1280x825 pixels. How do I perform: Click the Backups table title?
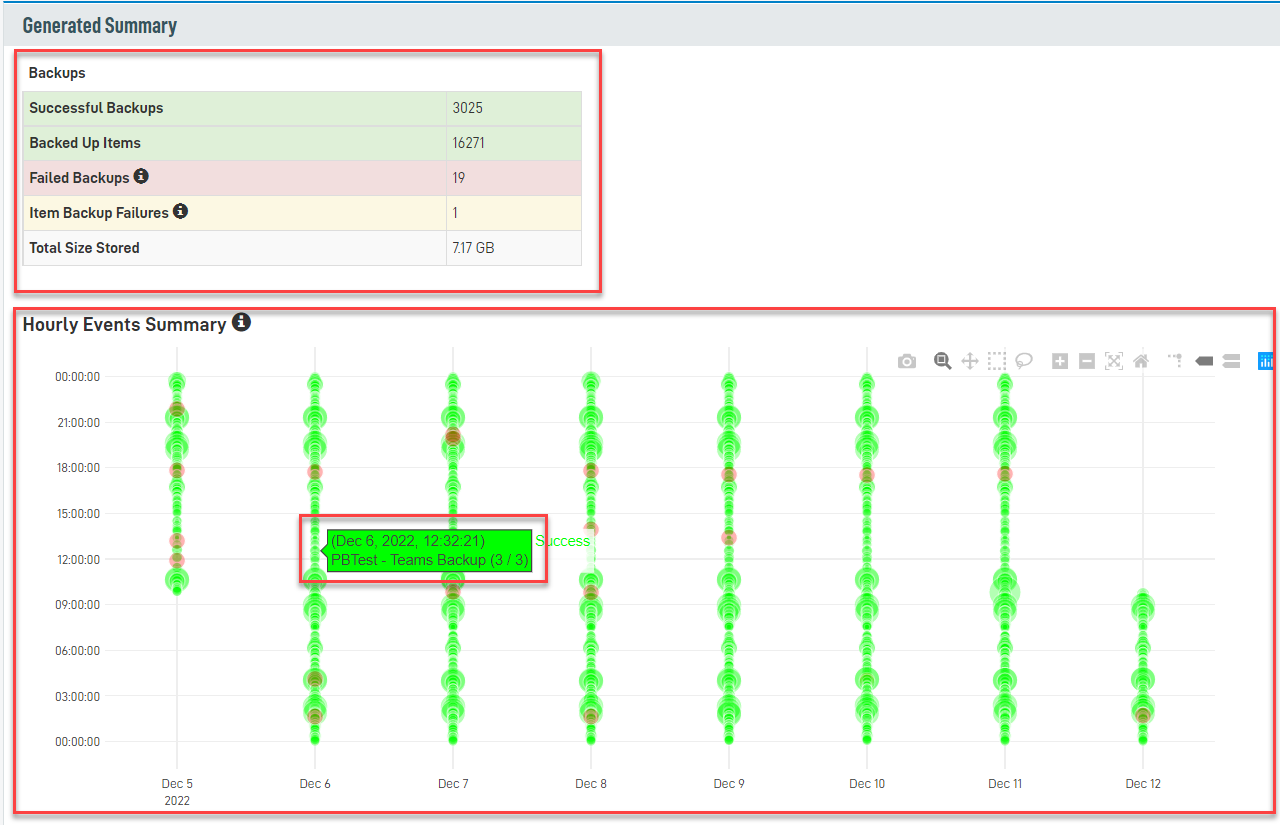tap(57, 73)
